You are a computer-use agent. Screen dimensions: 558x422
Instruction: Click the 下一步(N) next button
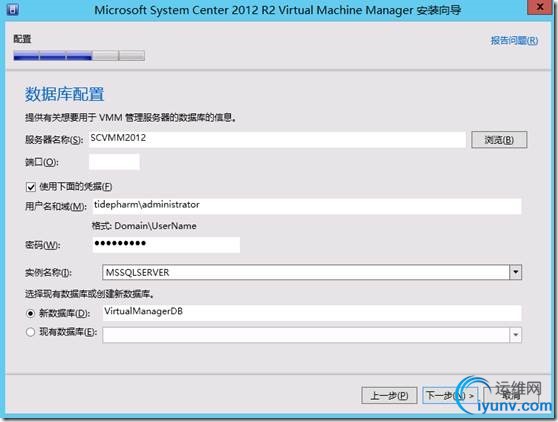pyautogui.click(x=450, y=395)
